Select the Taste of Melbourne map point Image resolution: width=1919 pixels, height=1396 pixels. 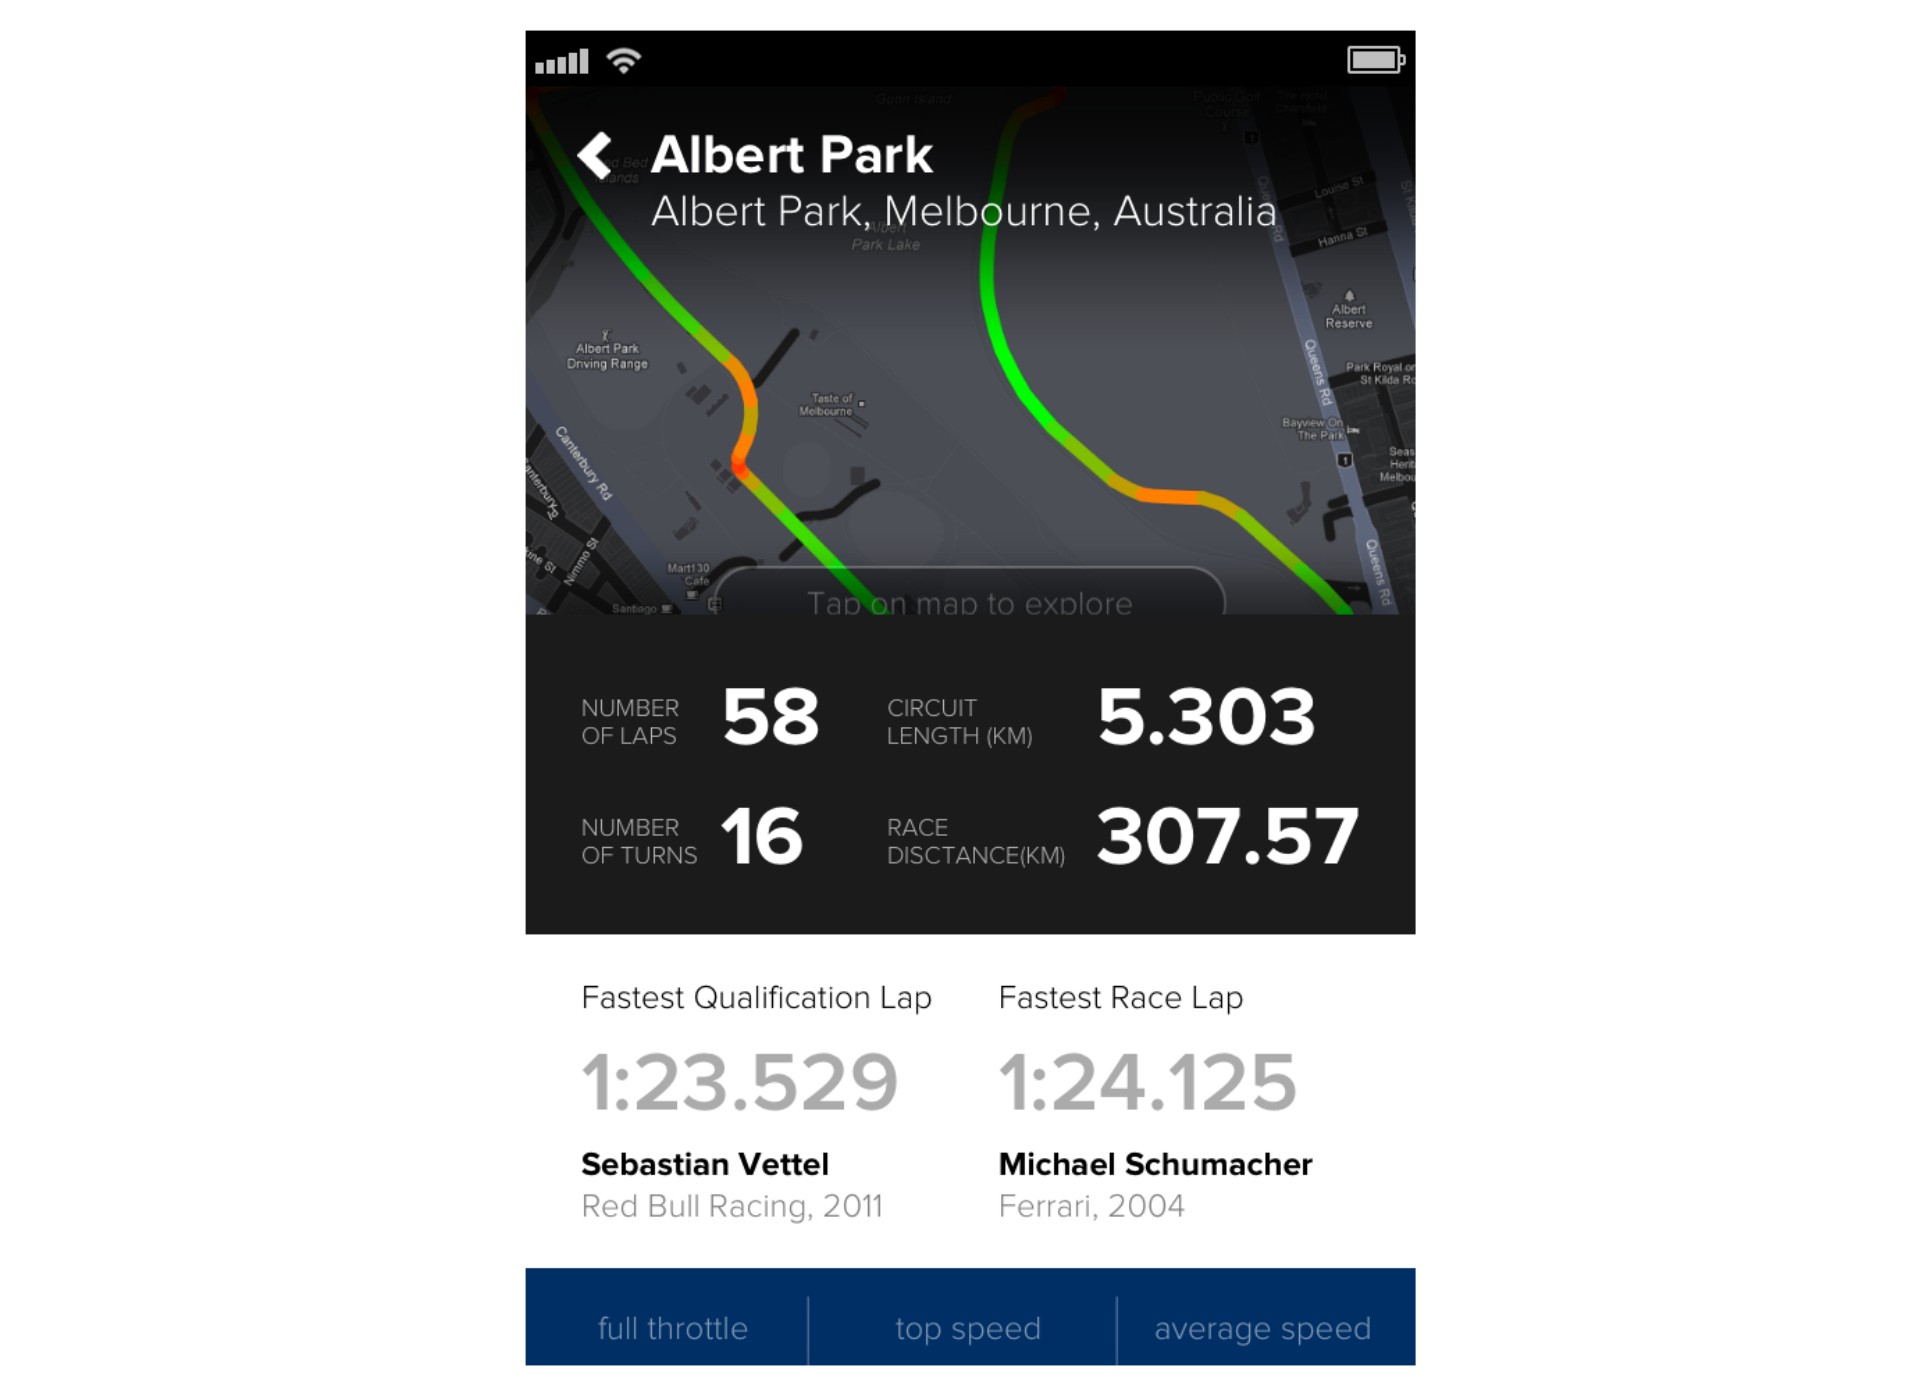tap(829, 404)
